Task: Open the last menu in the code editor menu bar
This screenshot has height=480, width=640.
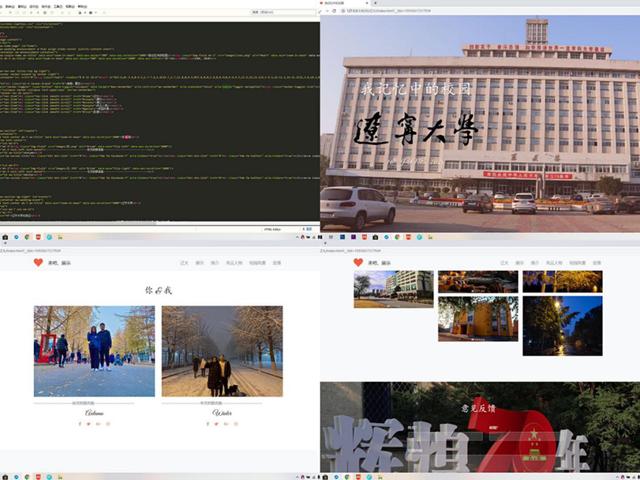Action: click(82, 7)
